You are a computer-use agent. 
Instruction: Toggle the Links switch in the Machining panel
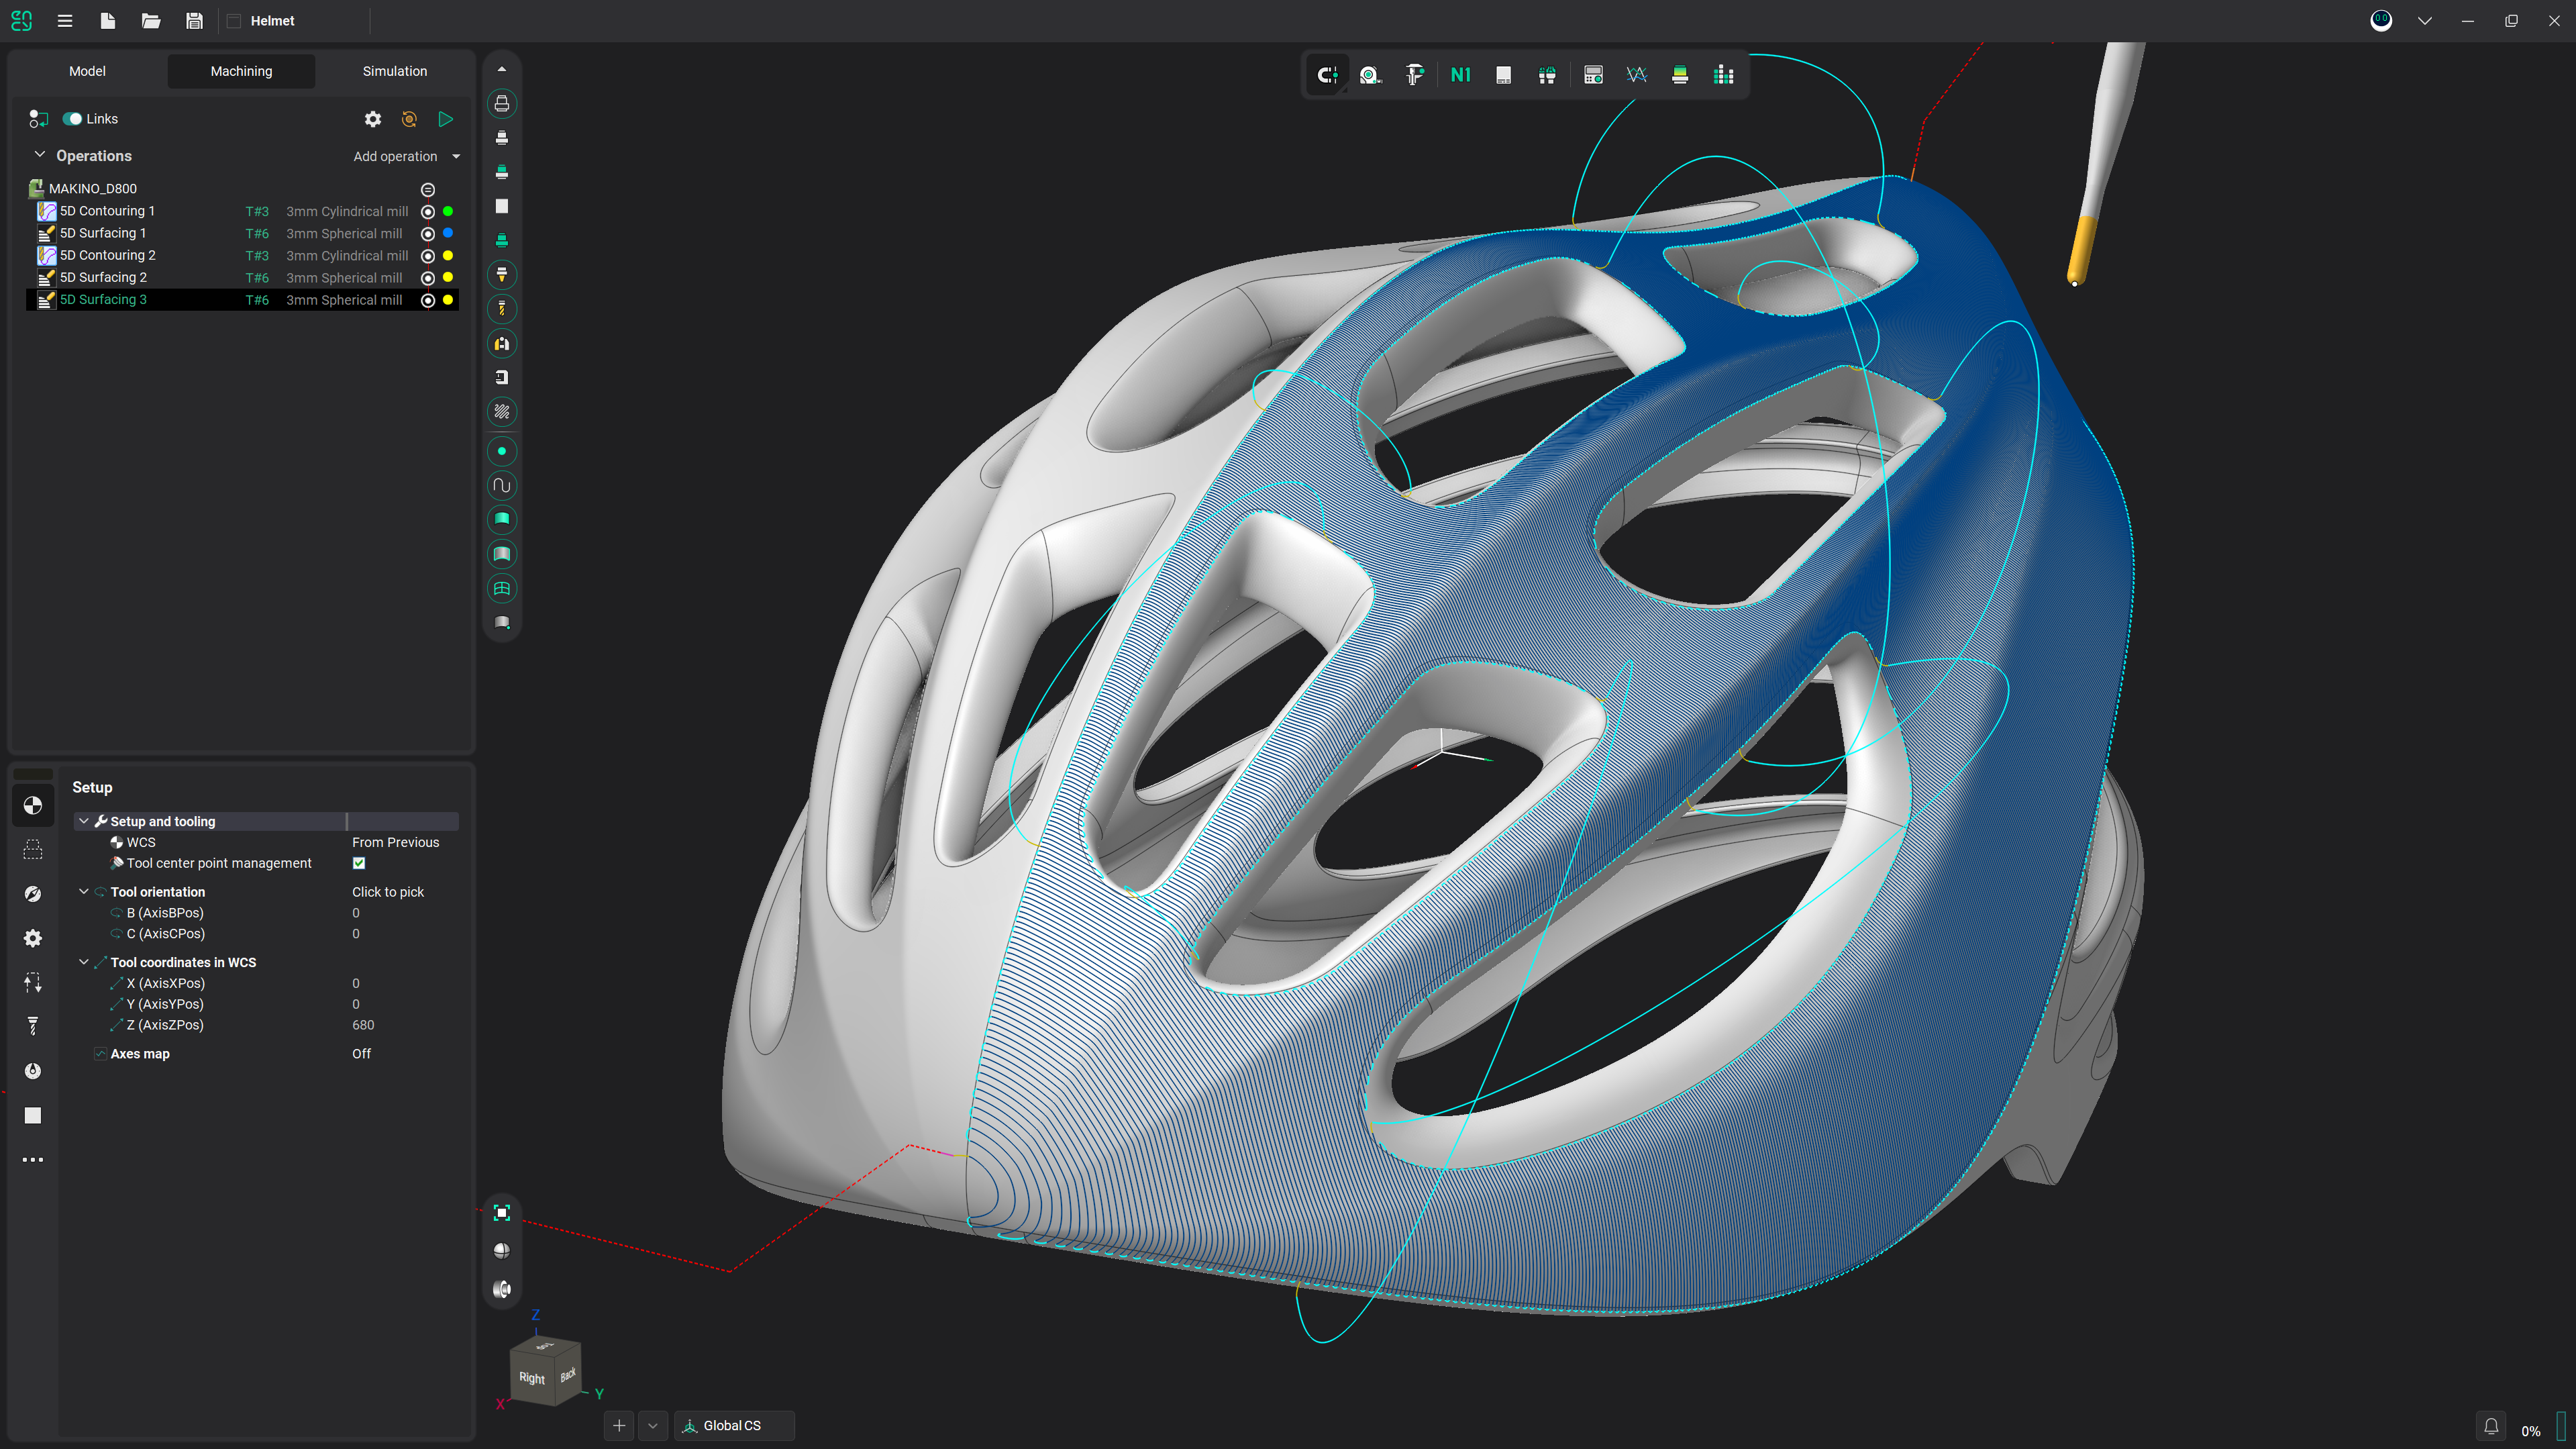[x=74, y=118]
